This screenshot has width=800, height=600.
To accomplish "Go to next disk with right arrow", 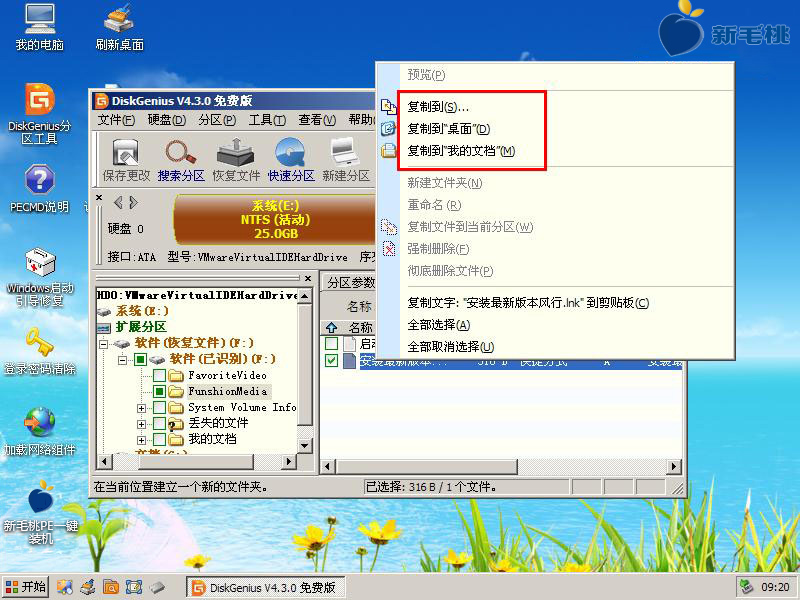I will click(134, 203).
